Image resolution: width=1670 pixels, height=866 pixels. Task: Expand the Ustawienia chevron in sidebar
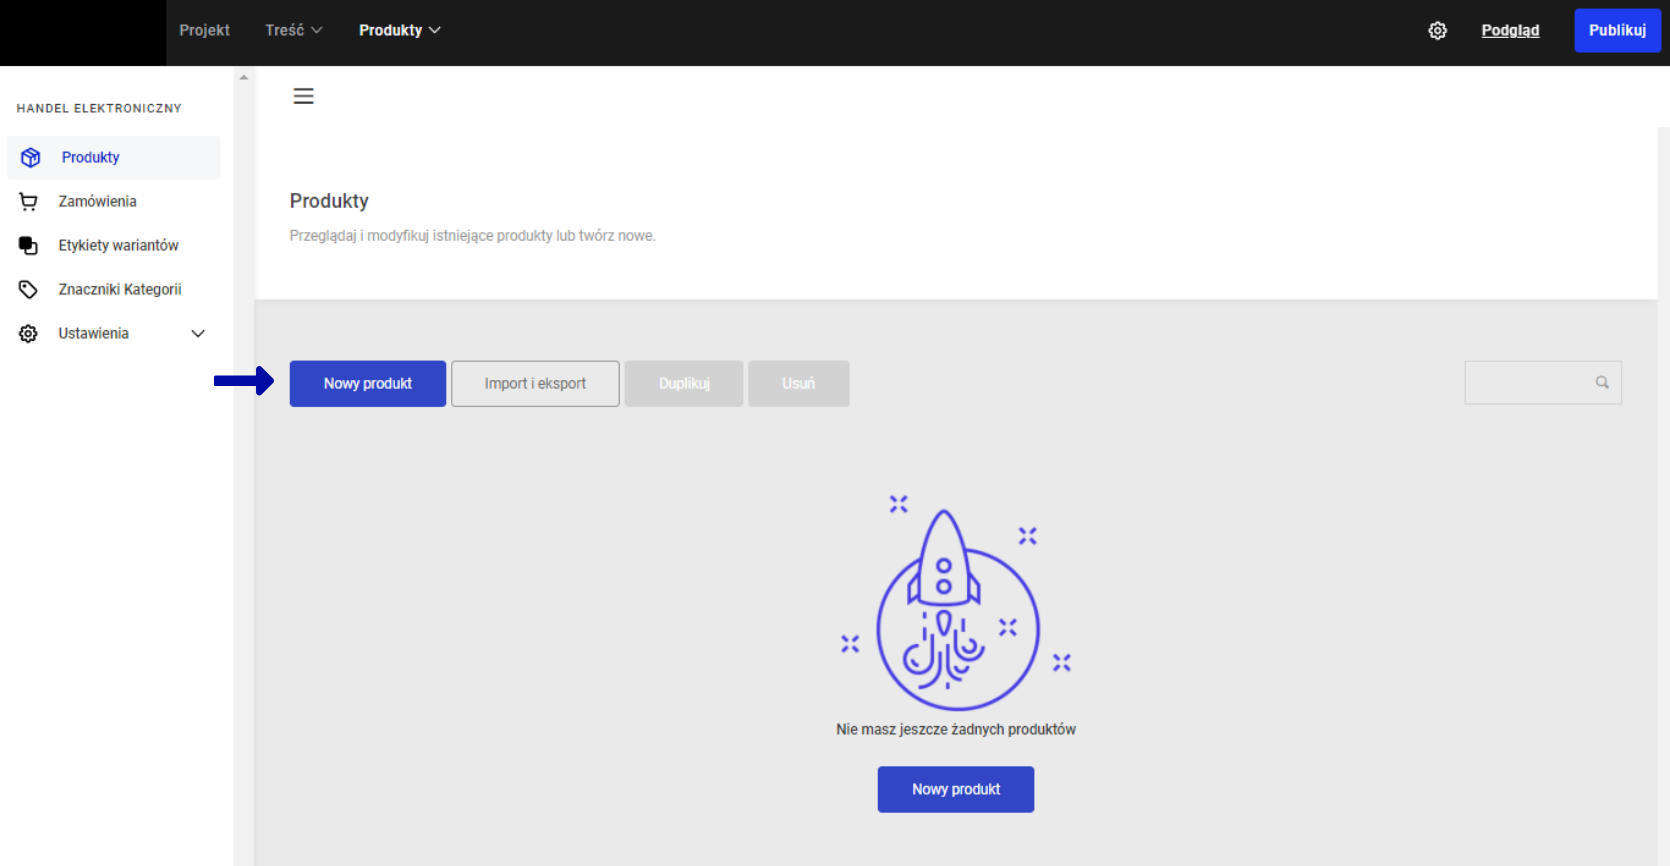(x=198, y=334)
